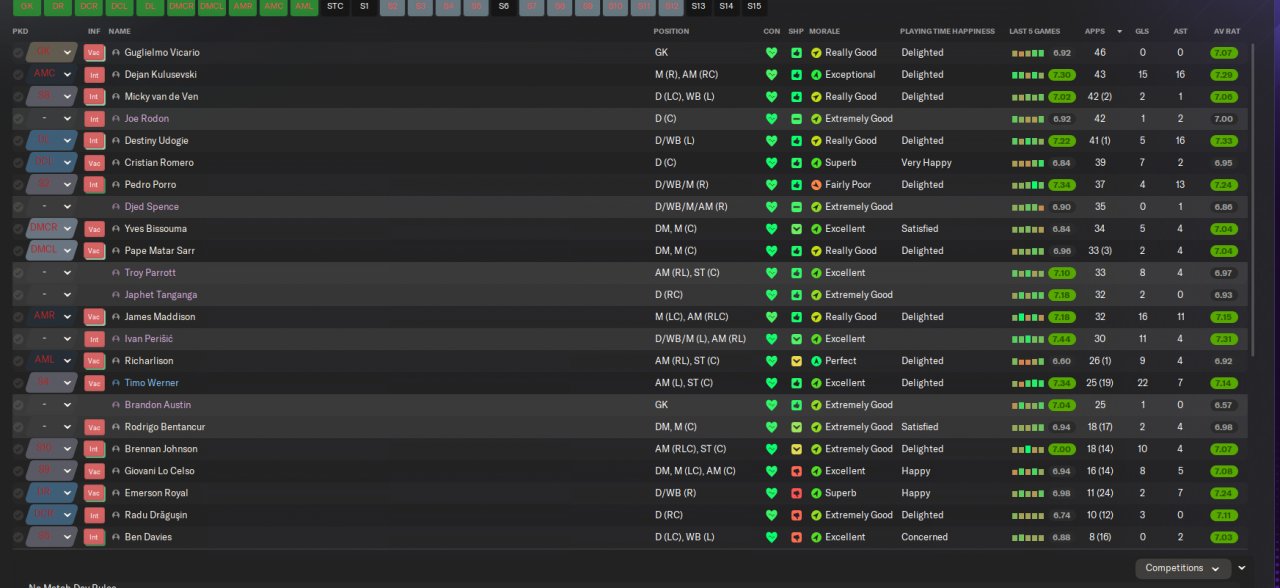Screen dimensions: 1280x588
Task: Click player info icon beside Timo Werner
Action: click(116, 382)
